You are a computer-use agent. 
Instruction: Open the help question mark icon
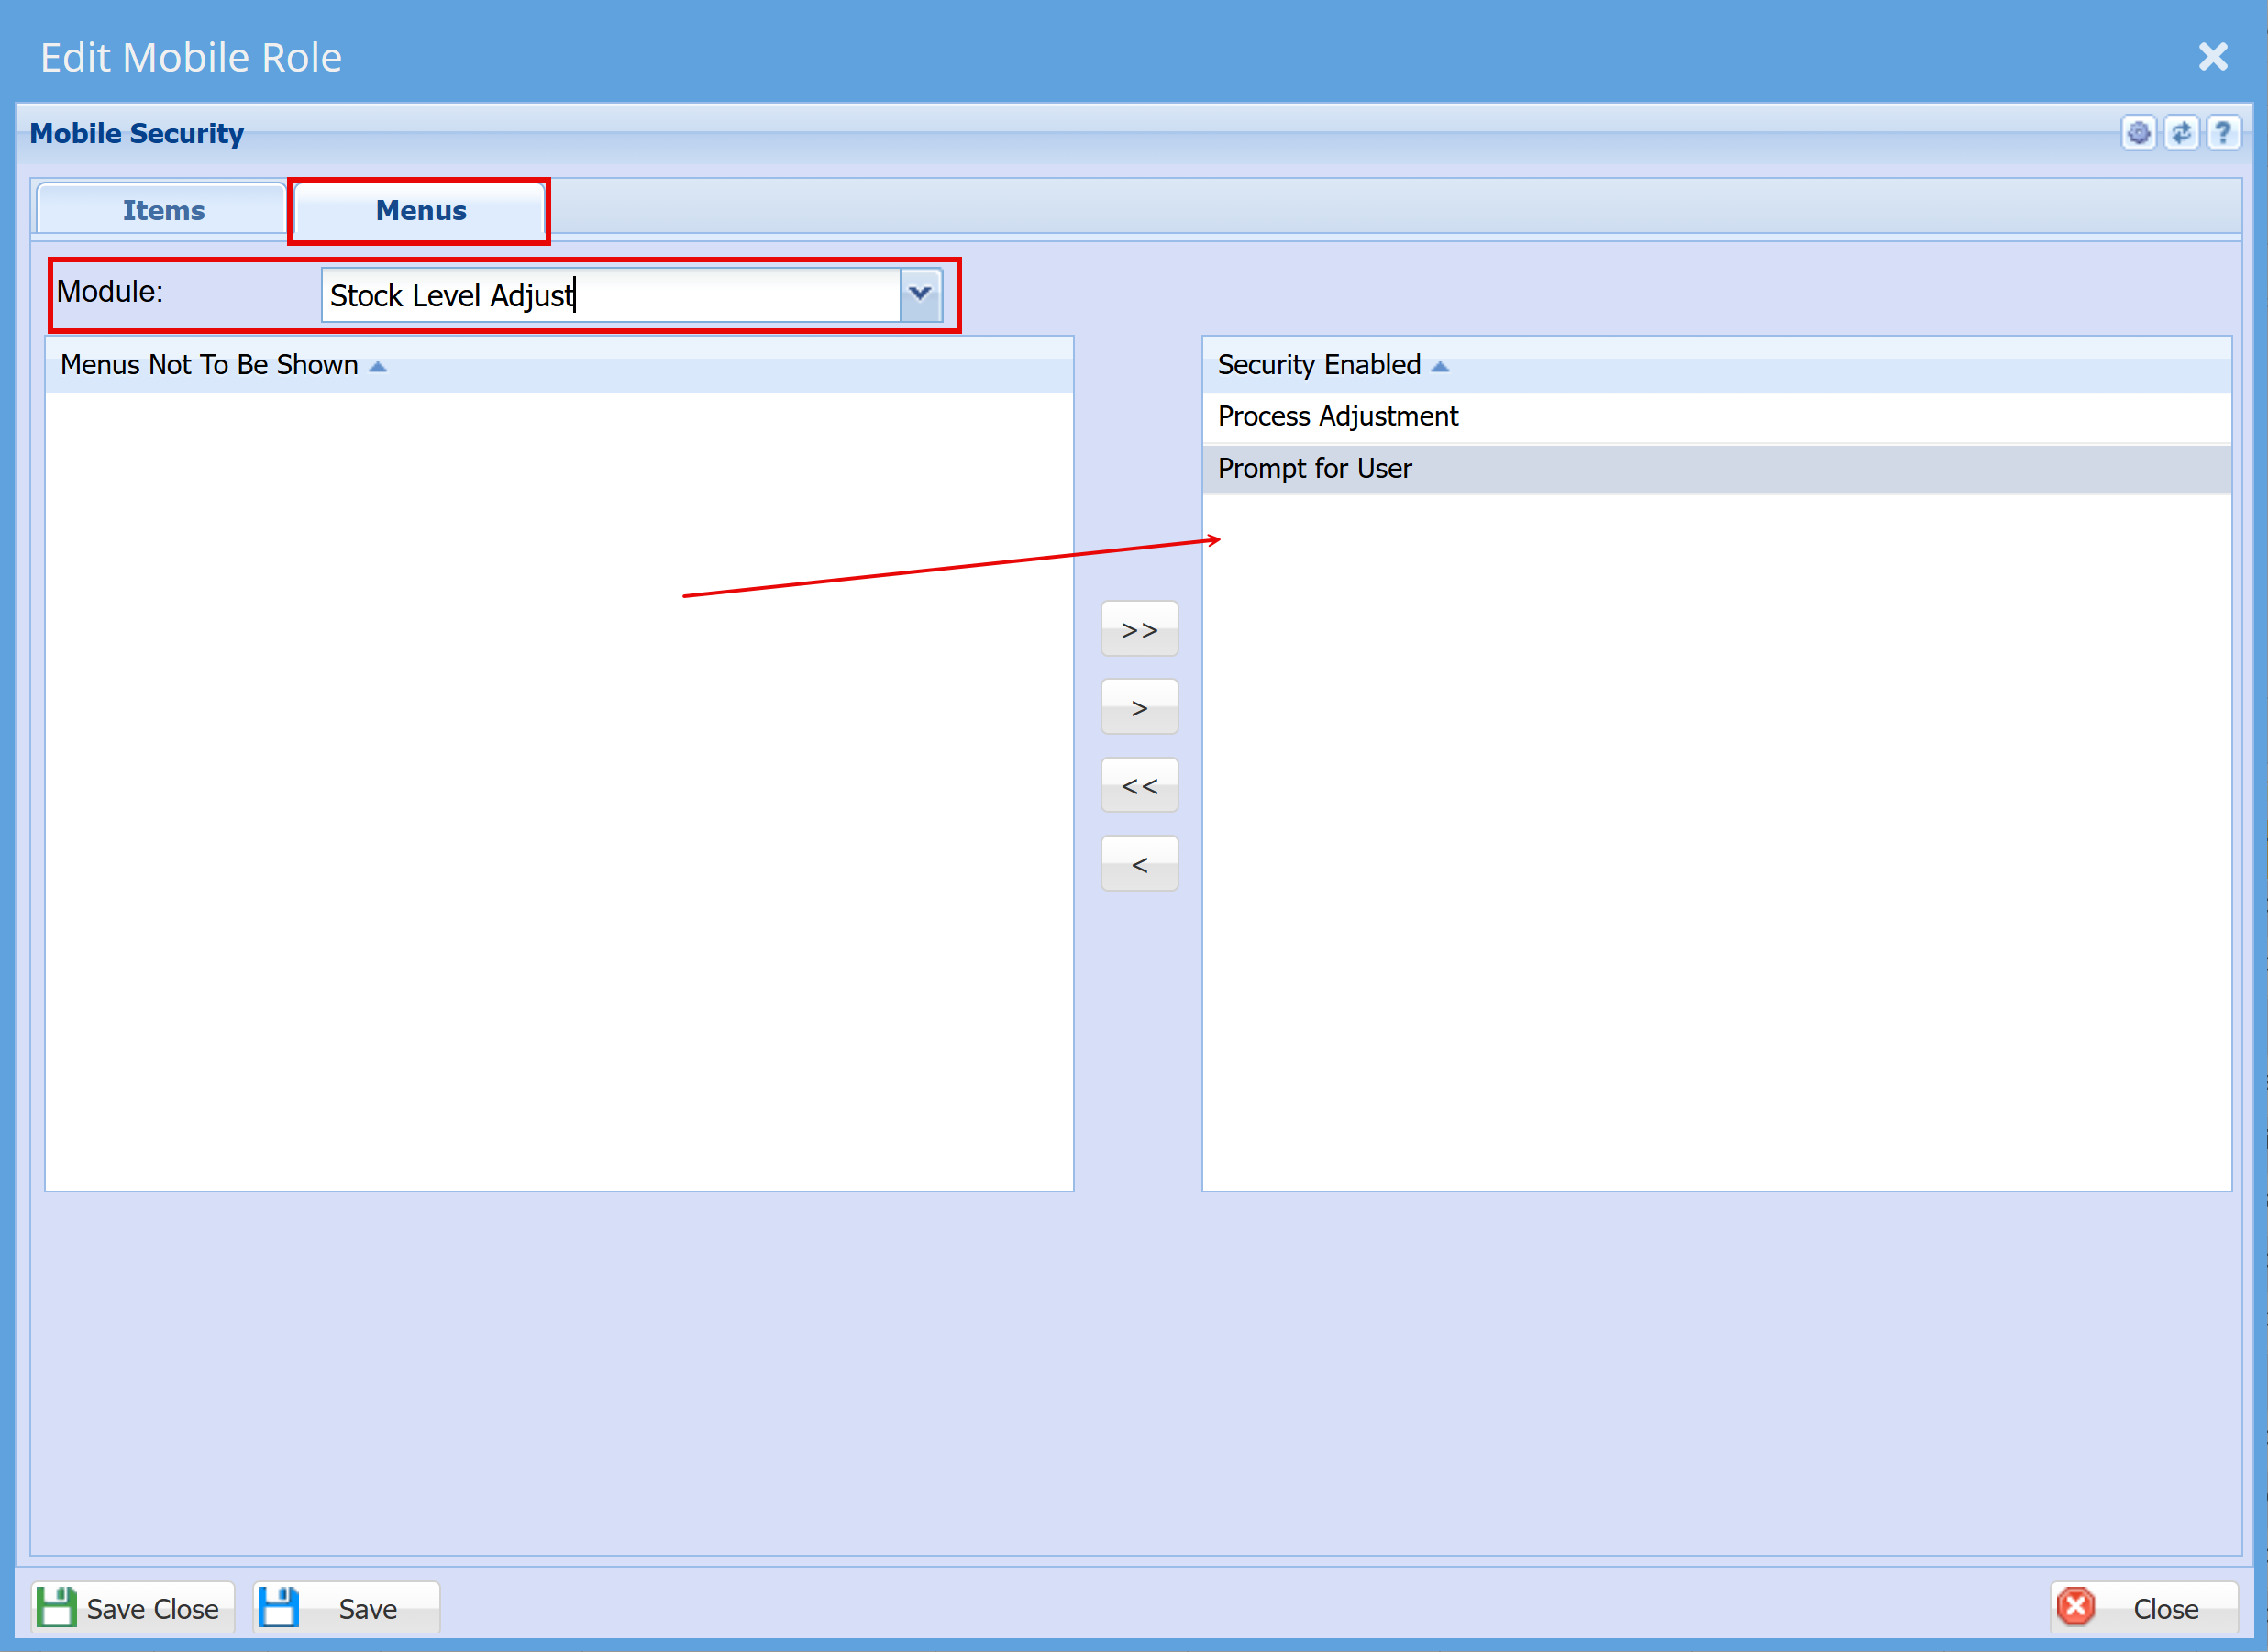(x=2223, y=133)
